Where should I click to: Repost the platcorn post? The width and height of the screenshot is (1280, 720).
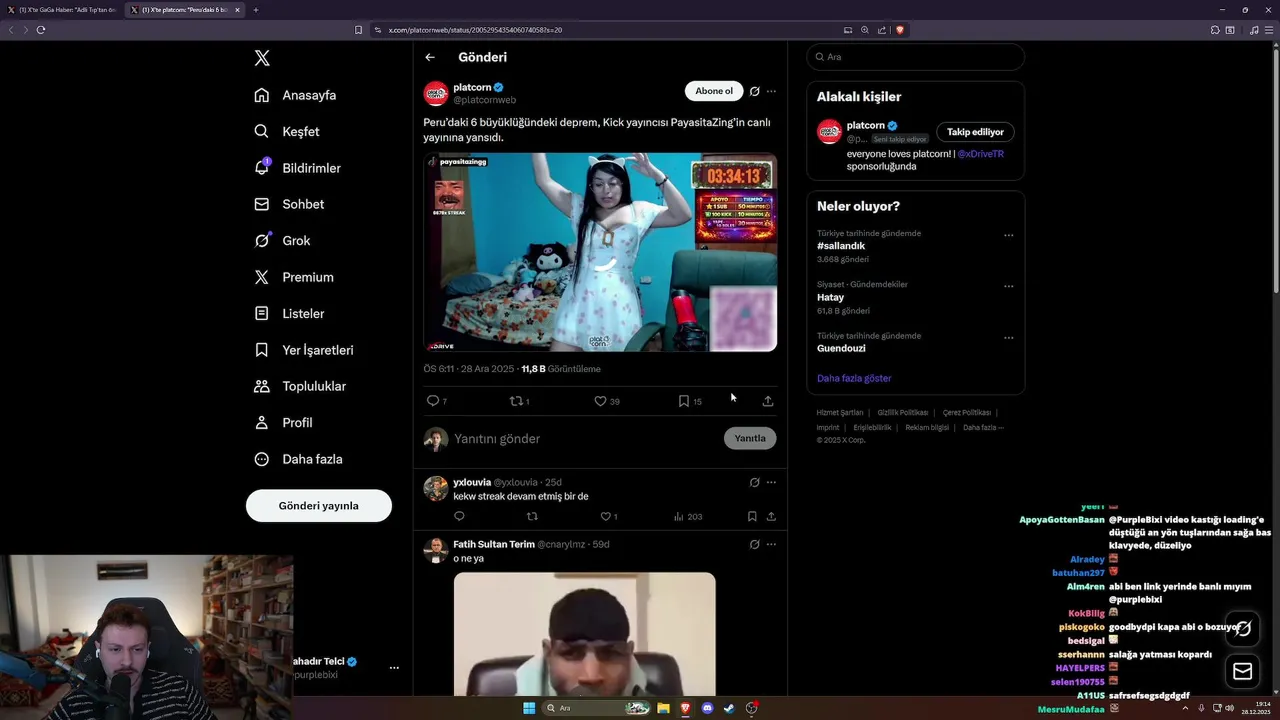coord(520,401)
